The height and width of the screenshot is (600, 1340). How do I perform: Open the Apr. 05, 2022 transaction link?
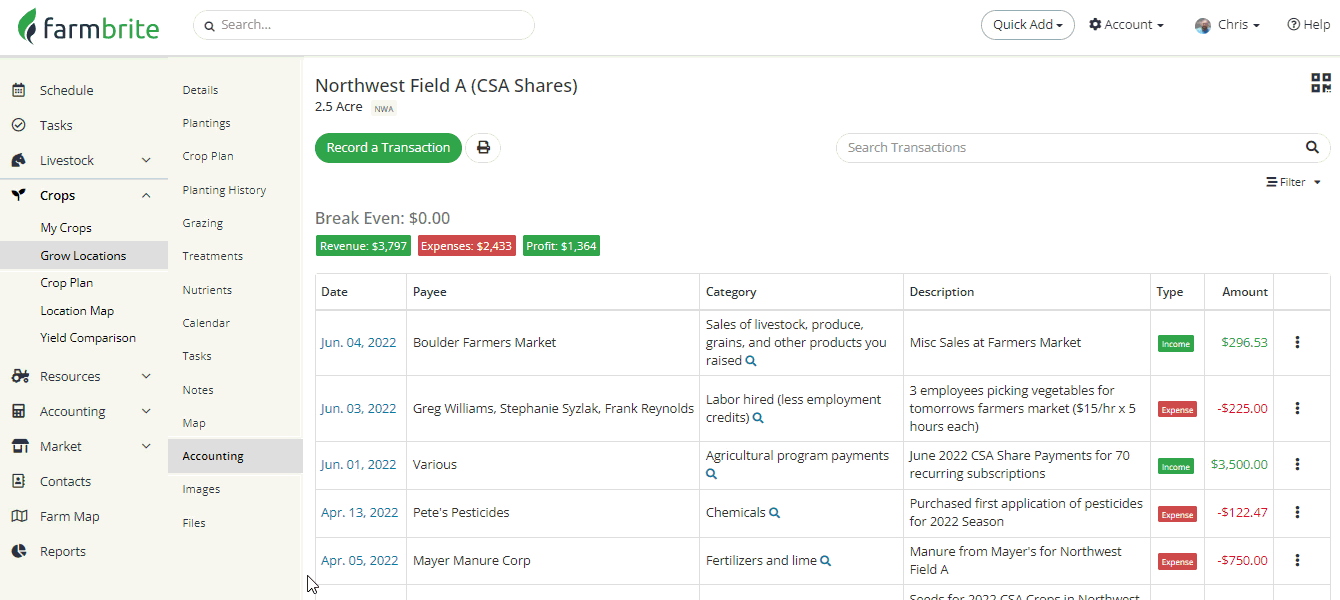pyautogui.click(x=359, y=560)
